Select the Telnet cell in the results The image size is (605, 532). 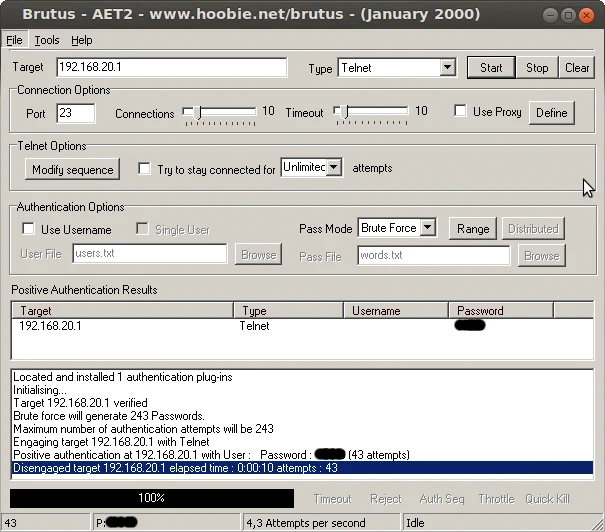(x=254, y=326)
